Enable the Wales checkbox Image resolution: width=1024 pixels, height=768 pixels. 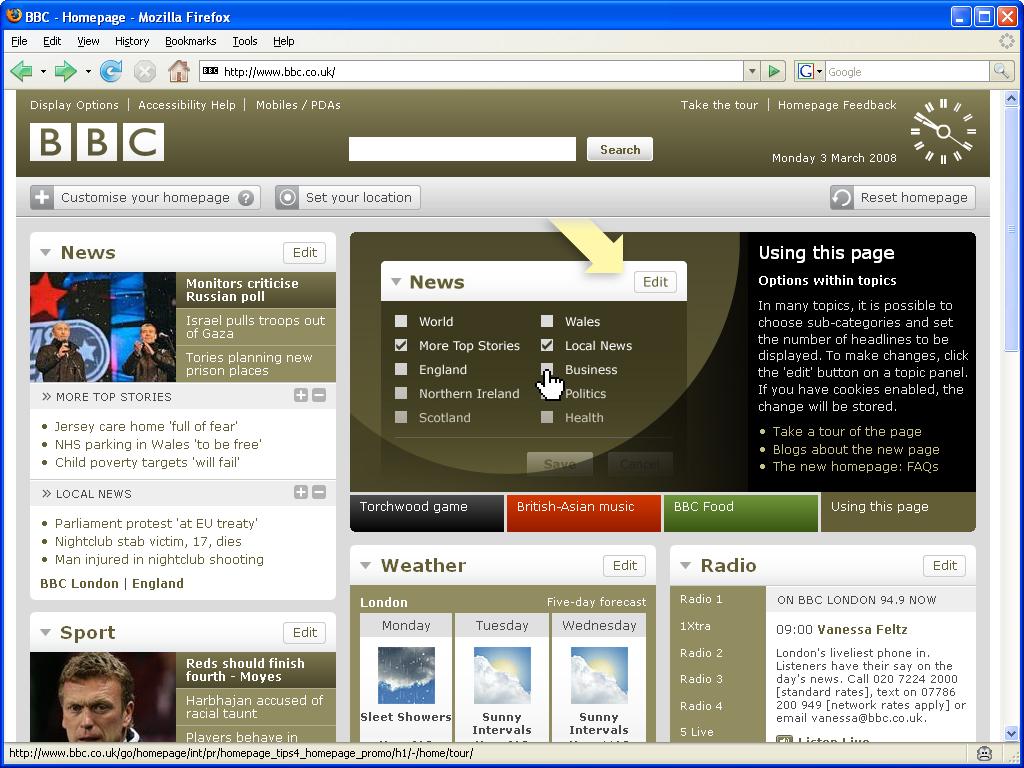pyautogui.click(x=547, y=321)
